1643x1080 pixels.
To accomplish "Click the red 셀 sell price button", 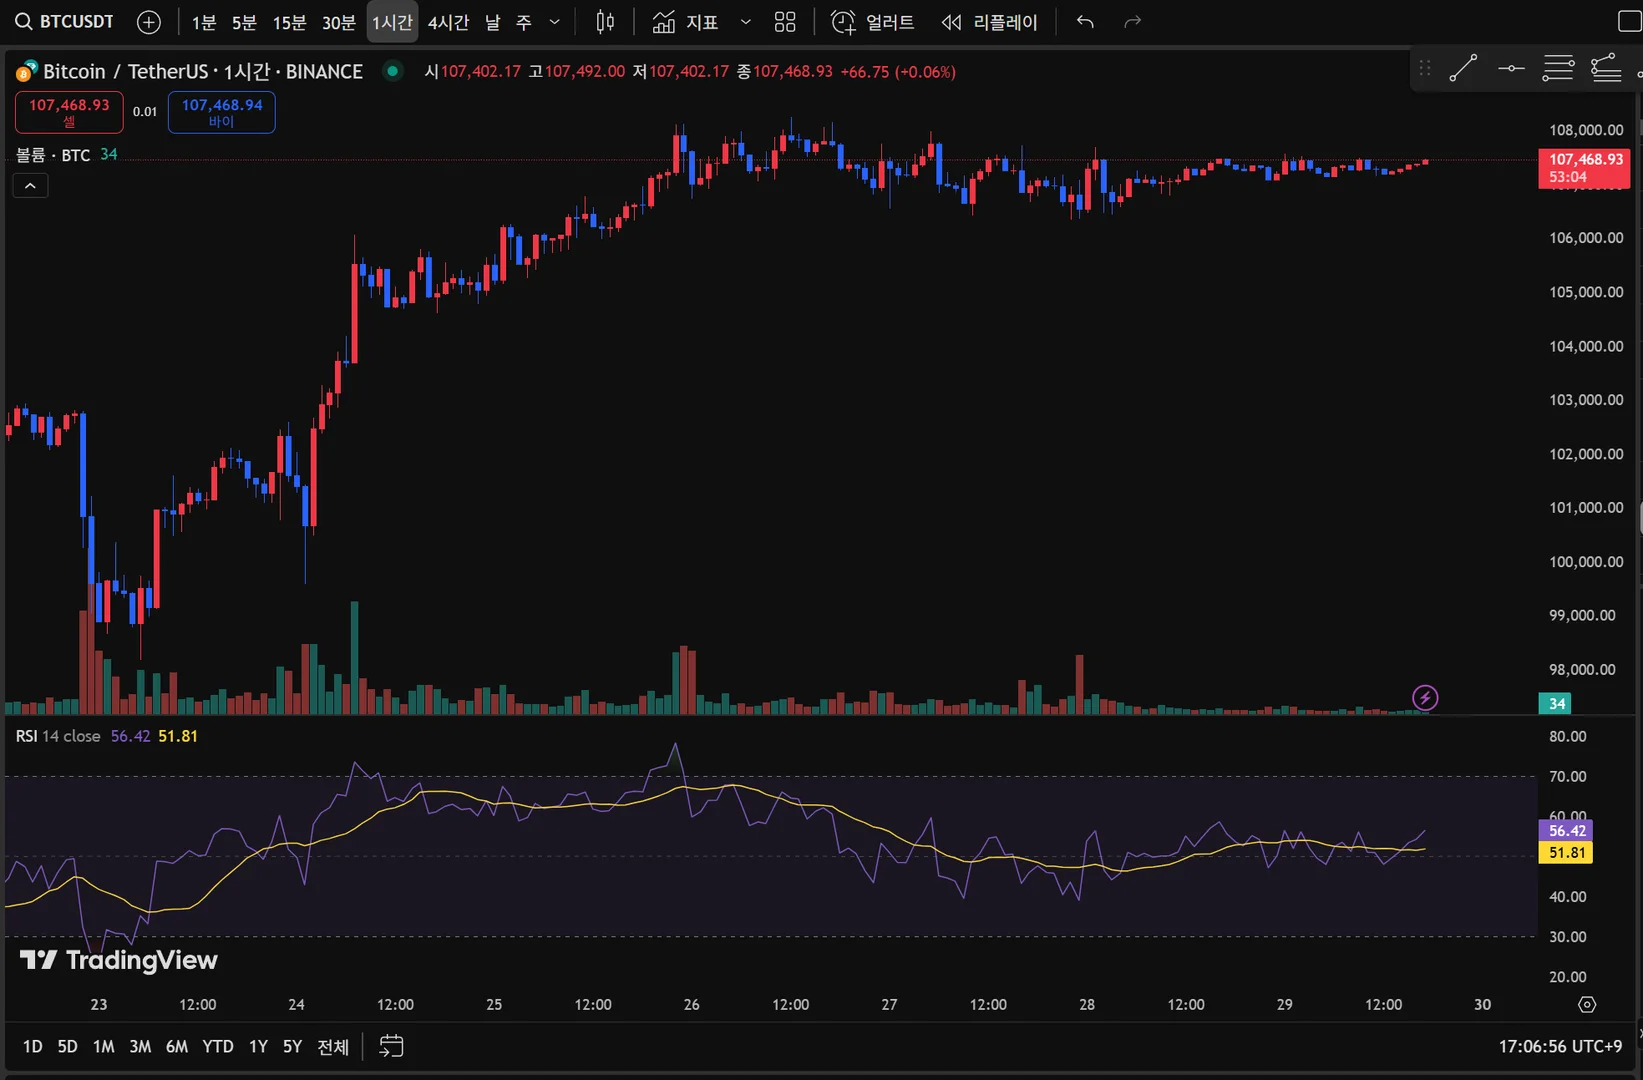I will (69, 112).
